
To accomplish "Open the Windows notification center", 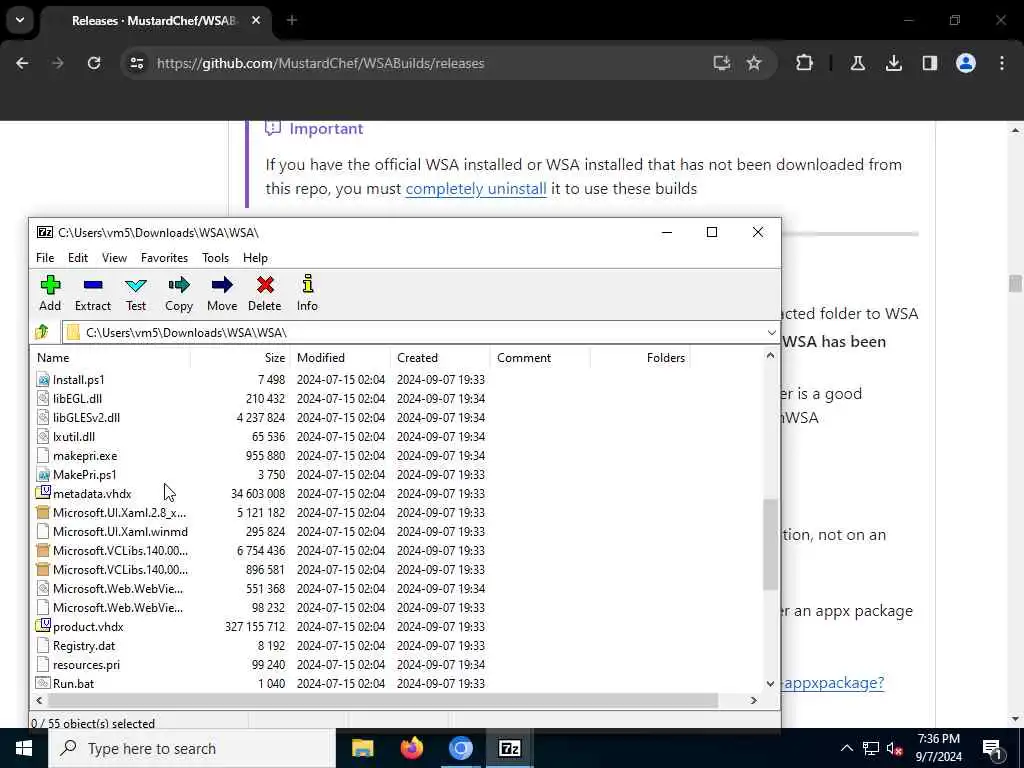I will point(993,748).
